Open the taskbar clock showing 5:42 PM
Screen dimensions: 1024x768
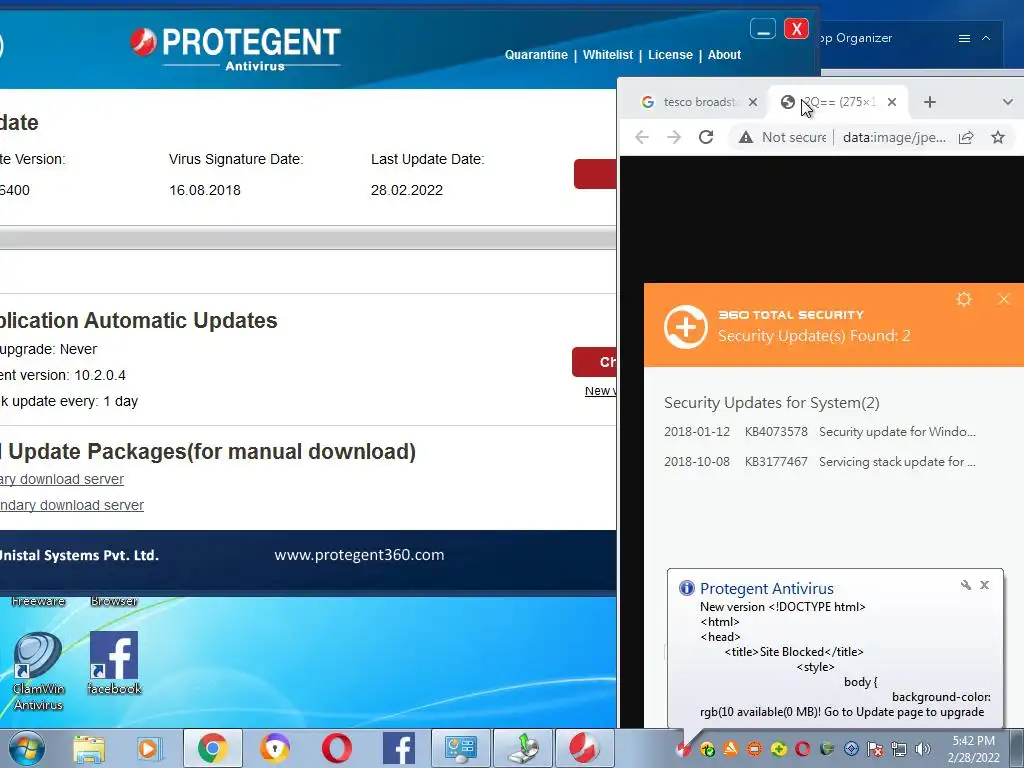click(x=974, y=749)
